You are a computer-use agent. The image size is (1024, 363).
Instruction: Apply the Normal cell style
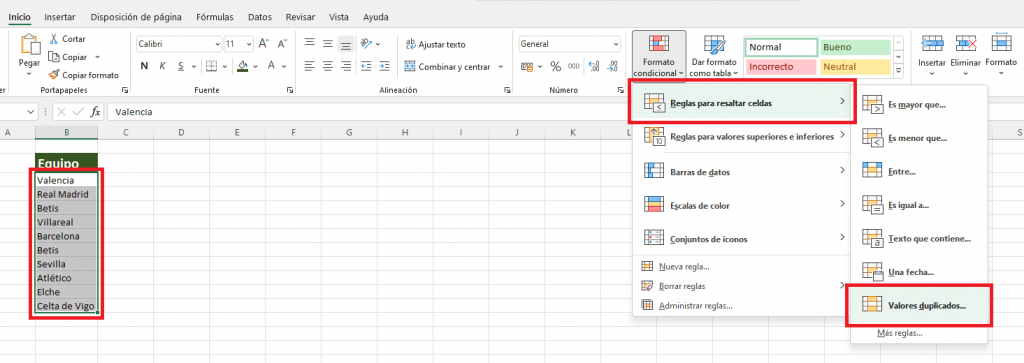click(781, 48)
